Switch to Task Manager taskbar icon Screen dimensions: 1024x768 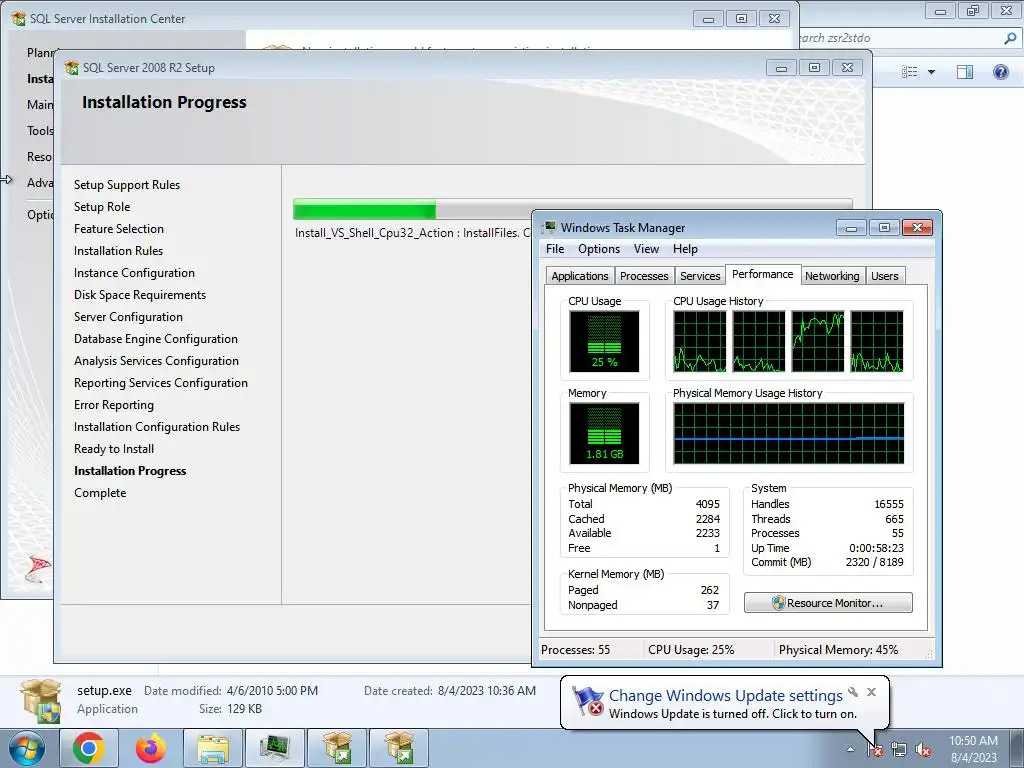[x=275, y=748]
